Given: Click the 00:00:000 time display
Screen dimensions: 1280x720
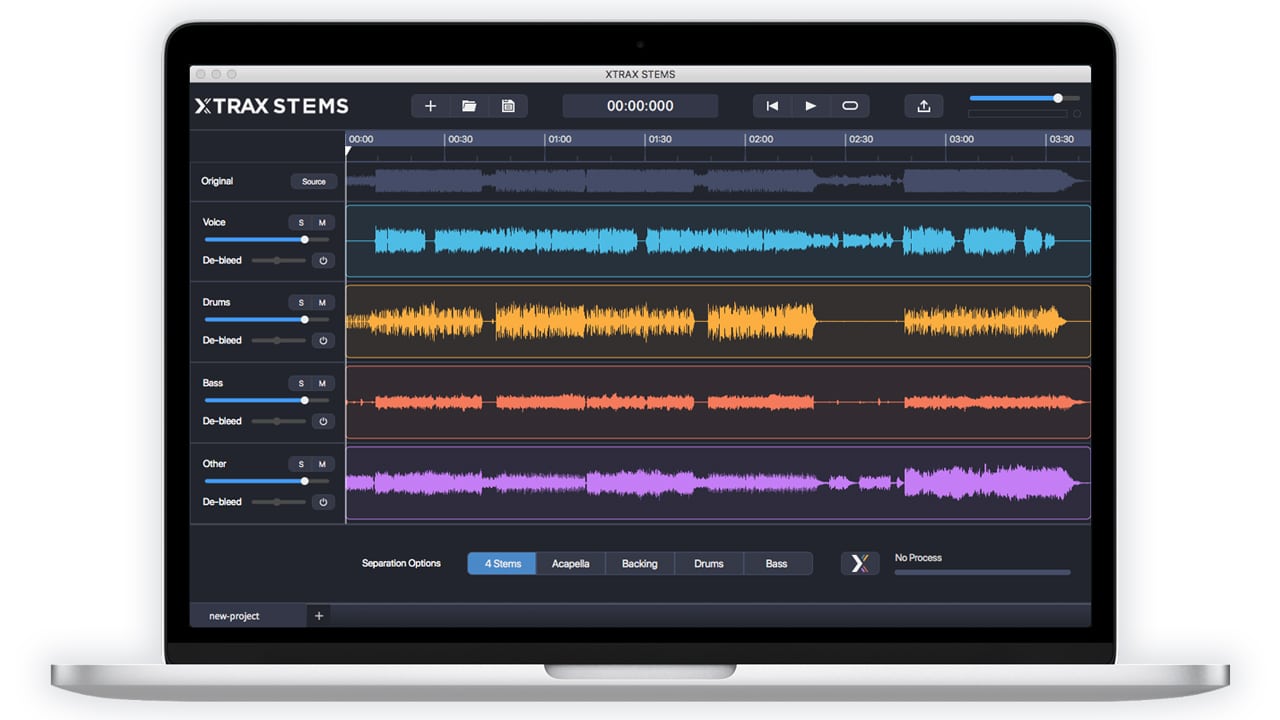Looking at the screenshot, I should click(x=640, y=106).
